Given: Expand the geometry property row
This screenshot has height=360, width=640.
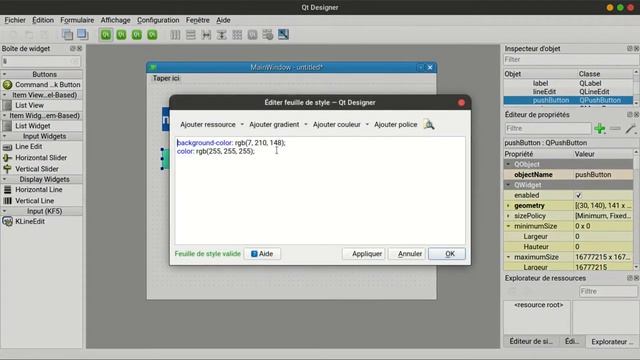Looking at the screenshot, I should [508, 206].
